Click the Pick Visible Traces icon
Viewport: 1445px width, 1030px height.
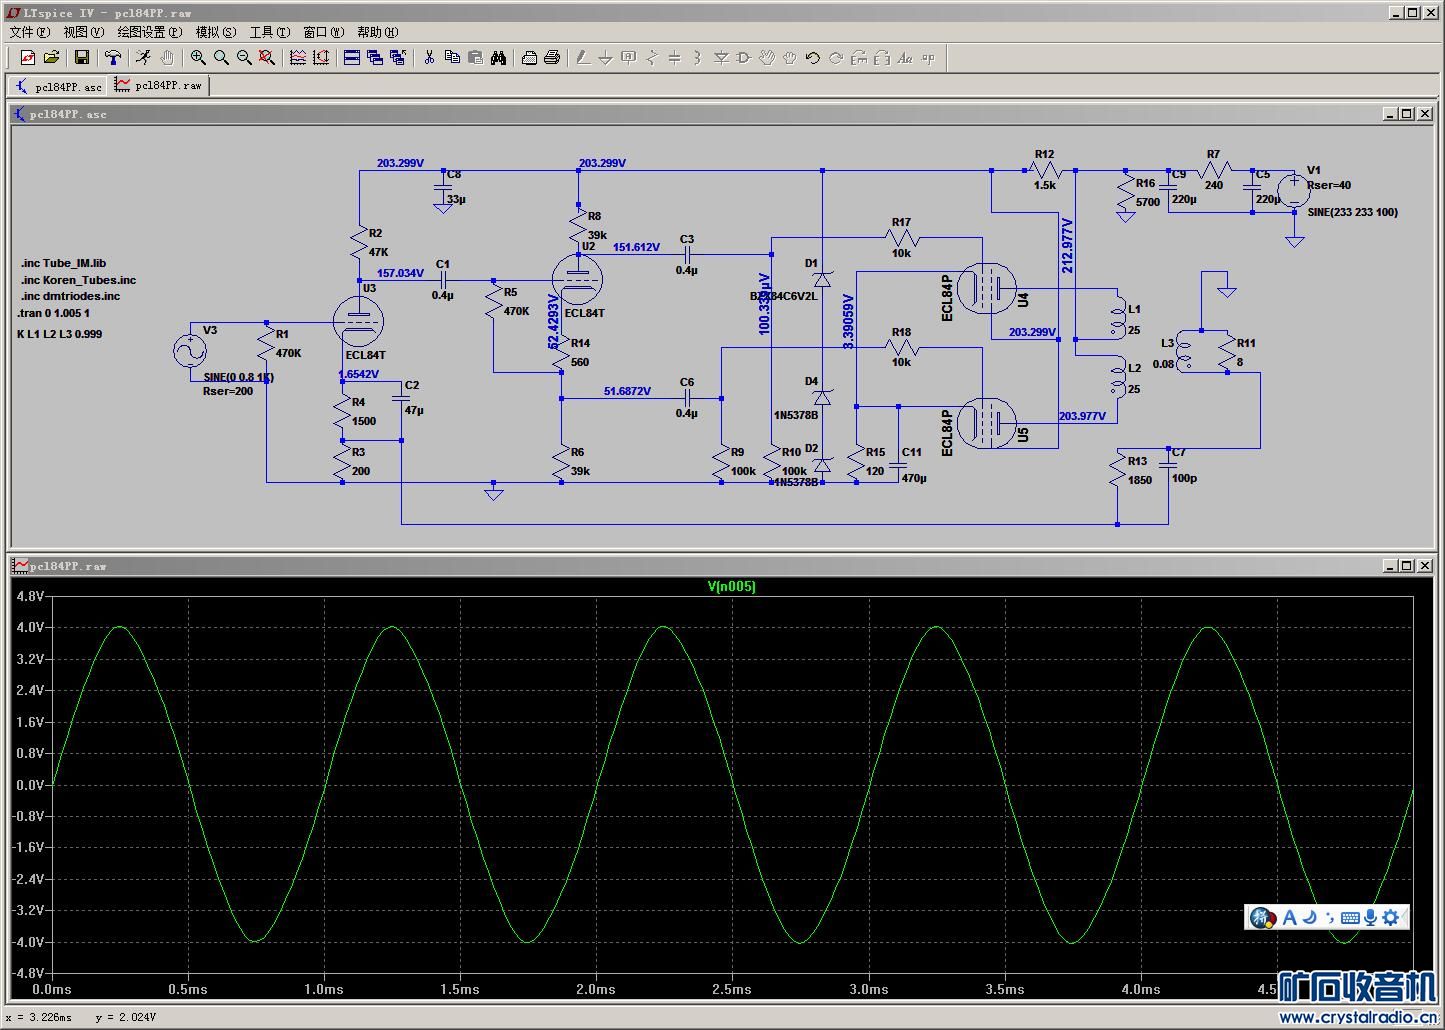[x=298, y=58]
